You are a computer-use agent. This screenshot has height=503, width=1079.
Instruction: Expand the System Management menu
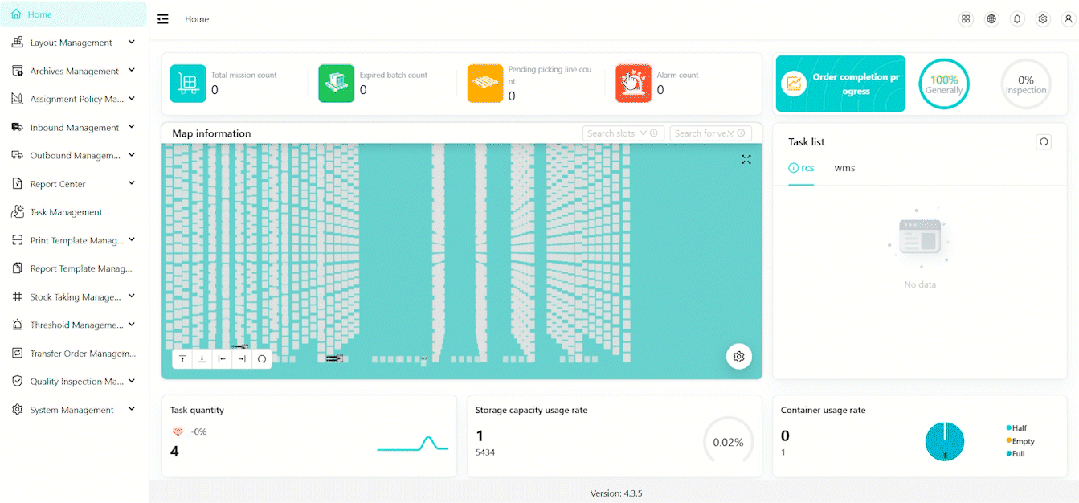coord(70,410)
